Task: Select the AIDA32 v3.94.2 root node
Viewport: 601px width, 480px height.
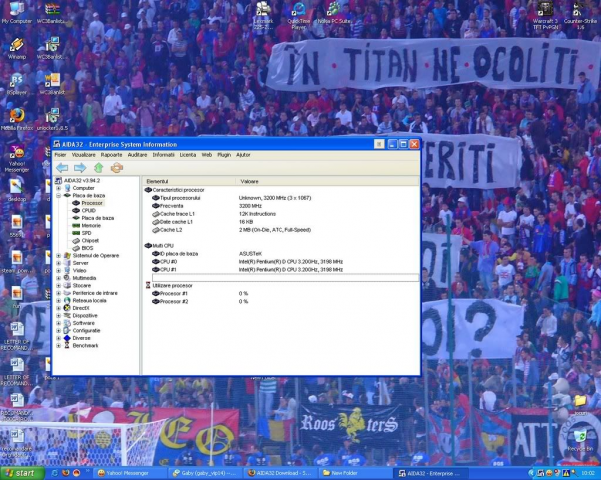Action: coord(82,180)
